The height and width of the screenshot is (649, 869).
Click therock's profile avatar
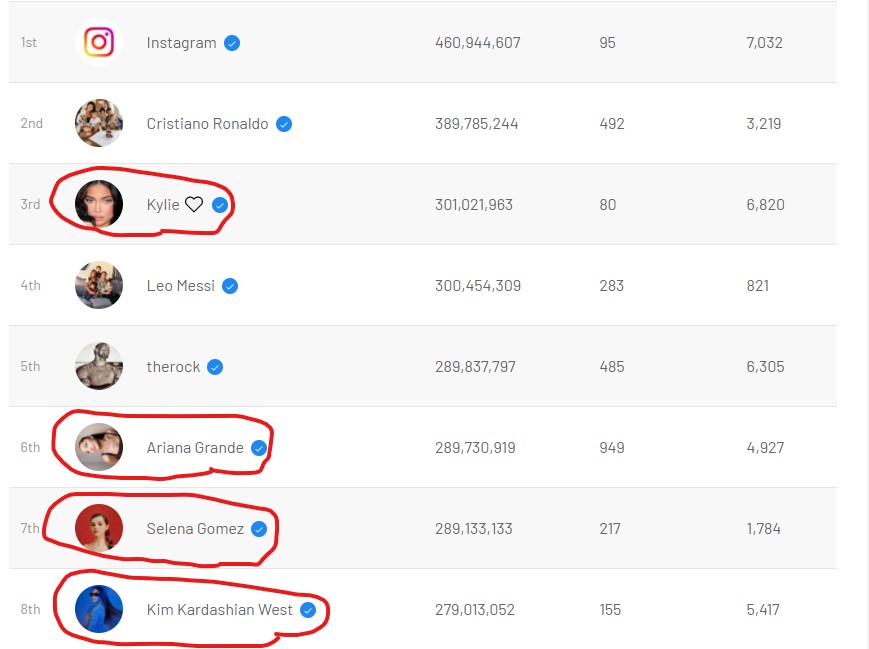tap(99, 367)
